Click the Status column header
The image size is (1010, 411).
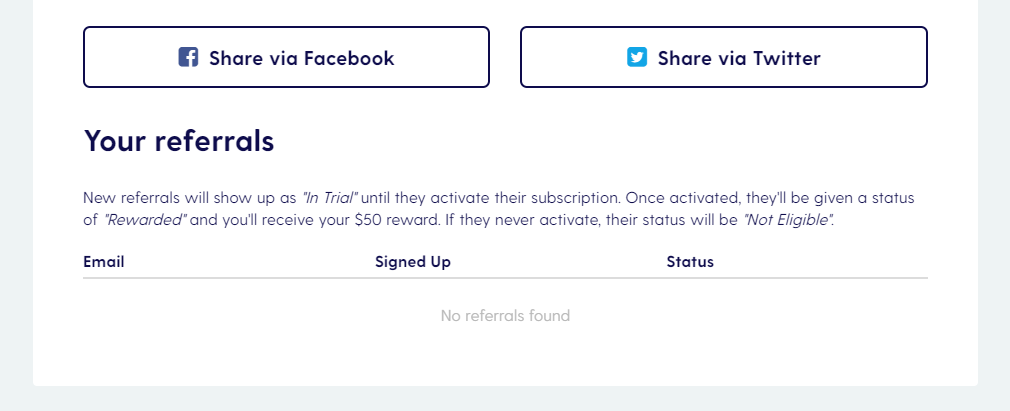690,262
